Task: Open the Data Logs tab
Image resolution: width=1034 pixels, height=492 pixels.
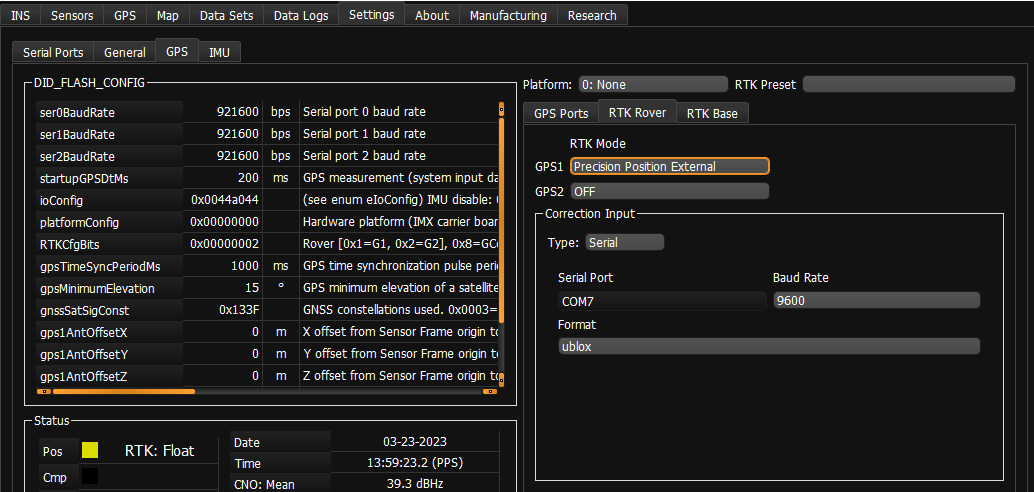Action: 301,15
